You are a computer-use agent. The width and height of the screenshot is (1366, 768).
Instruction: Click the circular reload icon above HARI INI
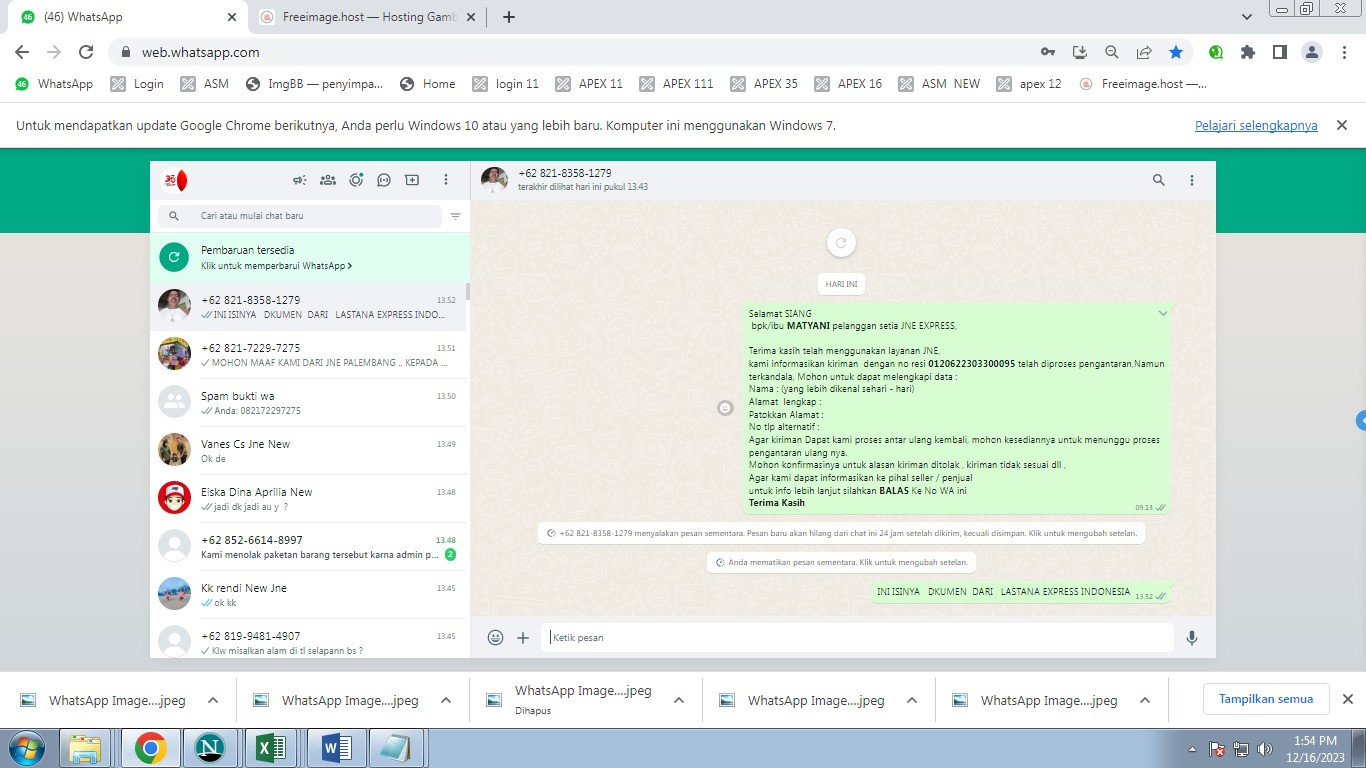[x=841, y=242]
